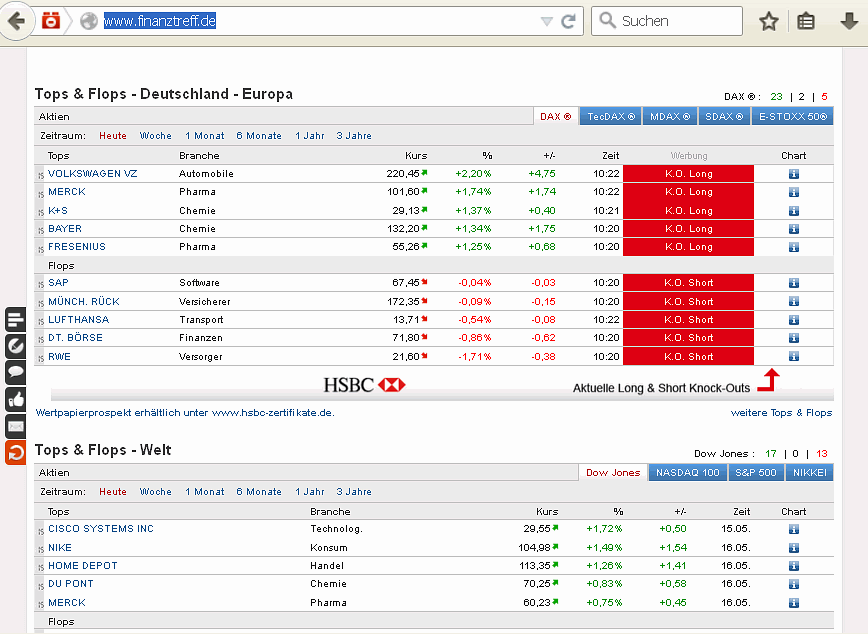
Task: Click the sidebar compass icon
Action: 16,346
